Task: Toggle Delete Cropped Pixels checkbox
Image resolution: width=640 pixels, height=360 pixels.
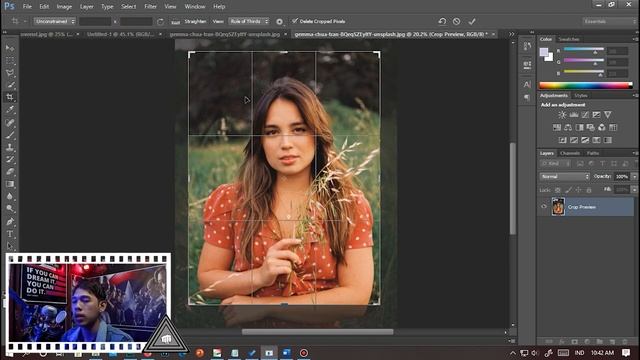Action: pos(295,21)
